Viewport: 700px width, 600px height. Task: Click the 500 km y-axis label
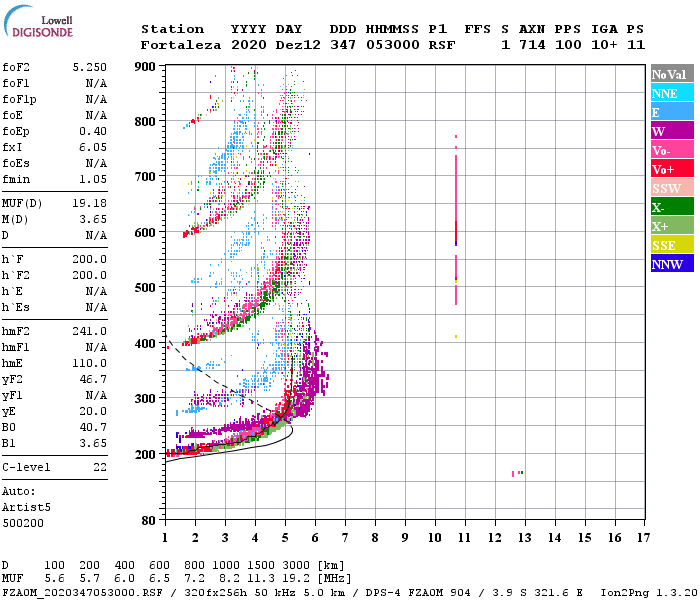tap(145, 288)
